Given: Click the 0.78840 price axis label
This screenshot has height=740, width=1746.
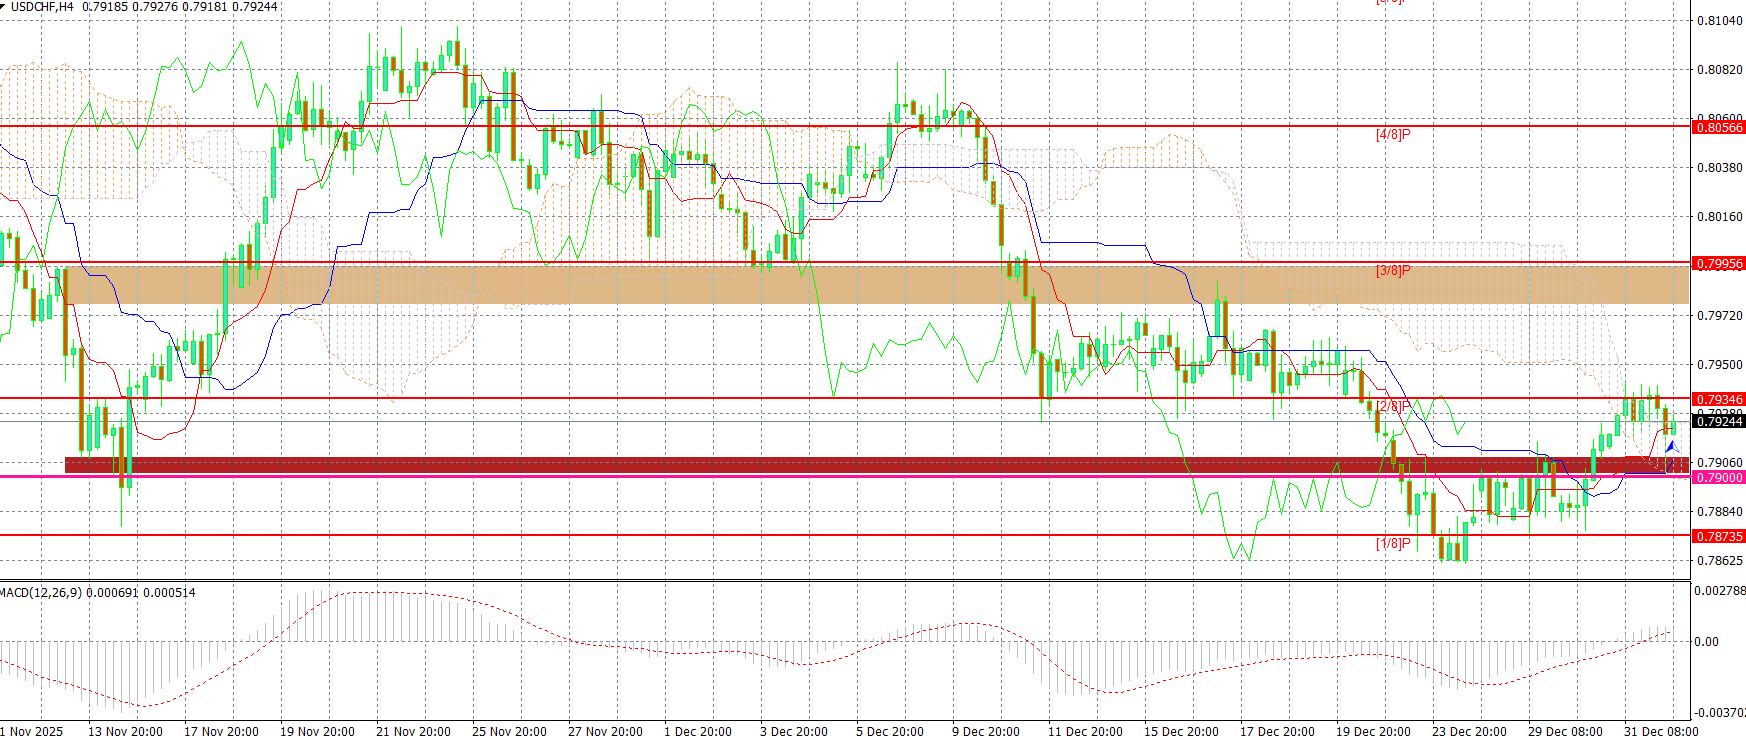Looking at the screenshot, I should [x=1719, y=512].
